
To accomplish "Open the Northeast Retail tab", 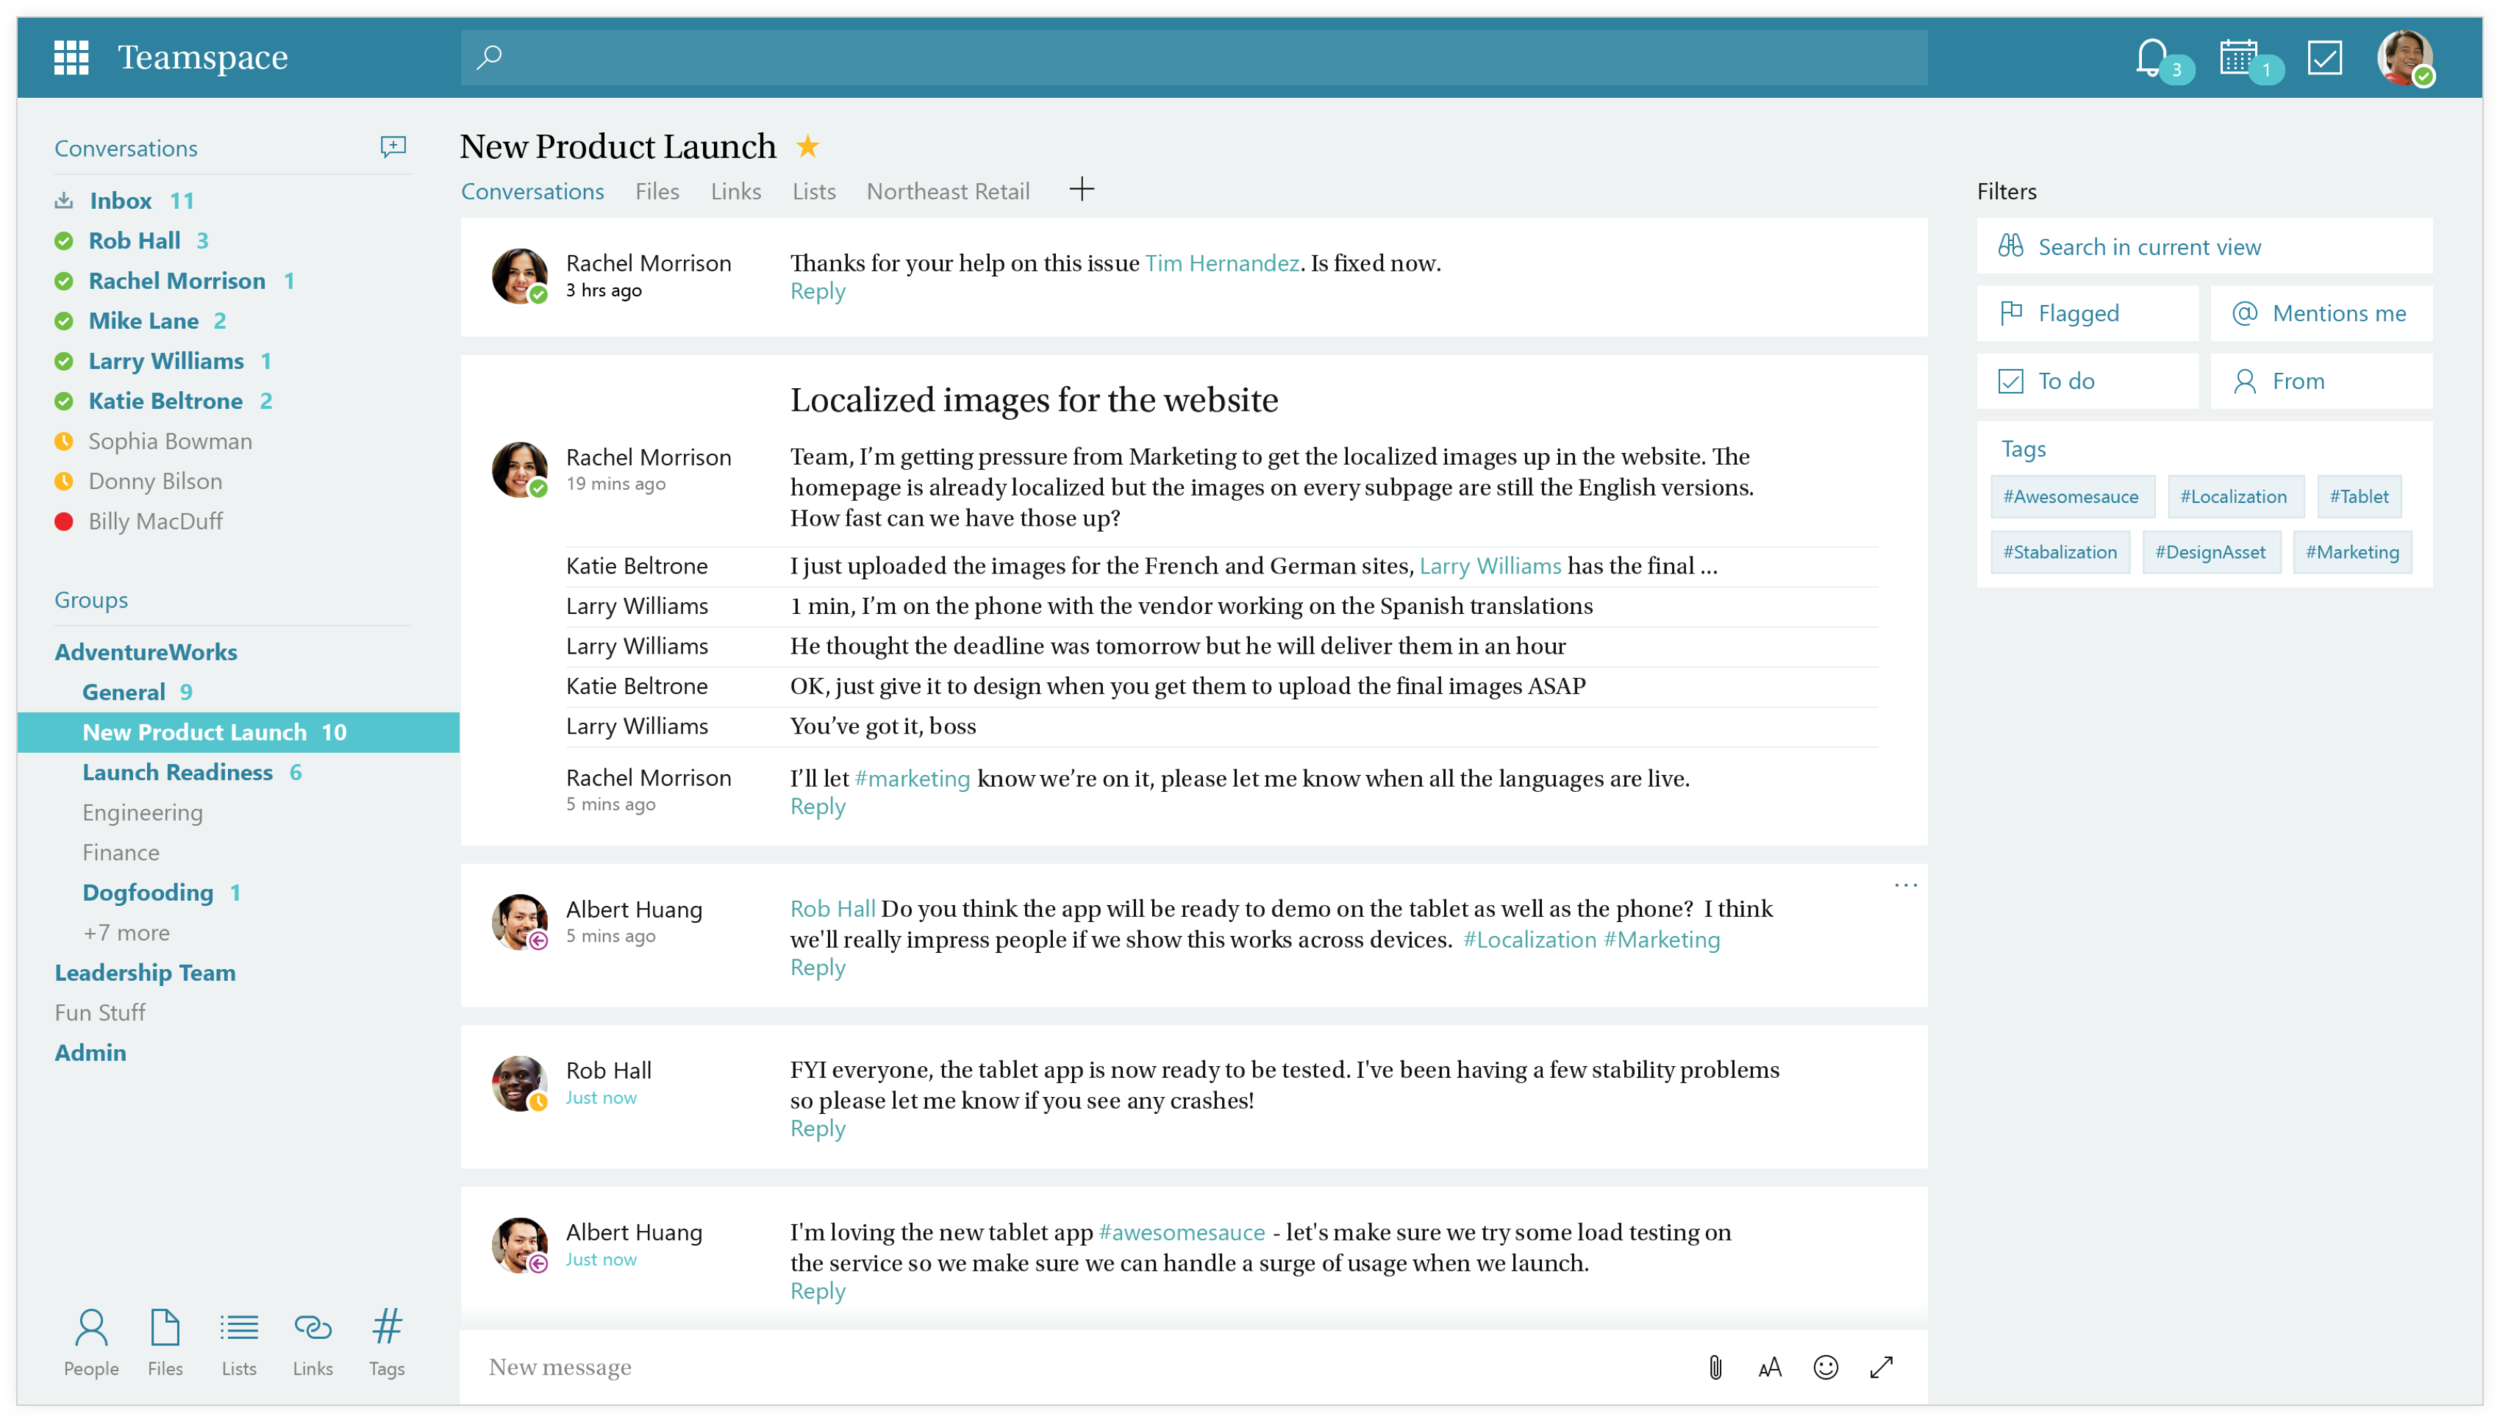I will click(x=947, y=191).
